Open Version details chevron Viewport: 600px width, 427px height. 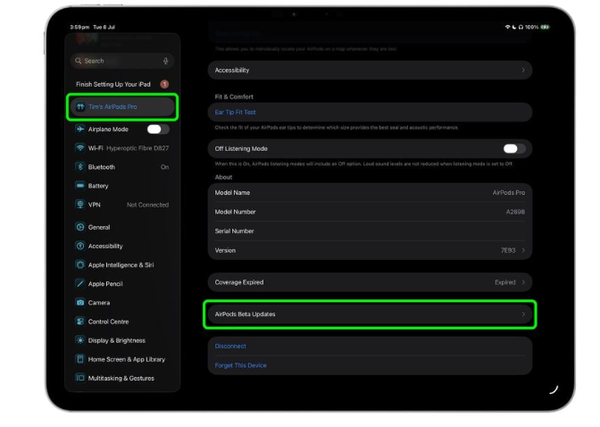pos(523,250)
